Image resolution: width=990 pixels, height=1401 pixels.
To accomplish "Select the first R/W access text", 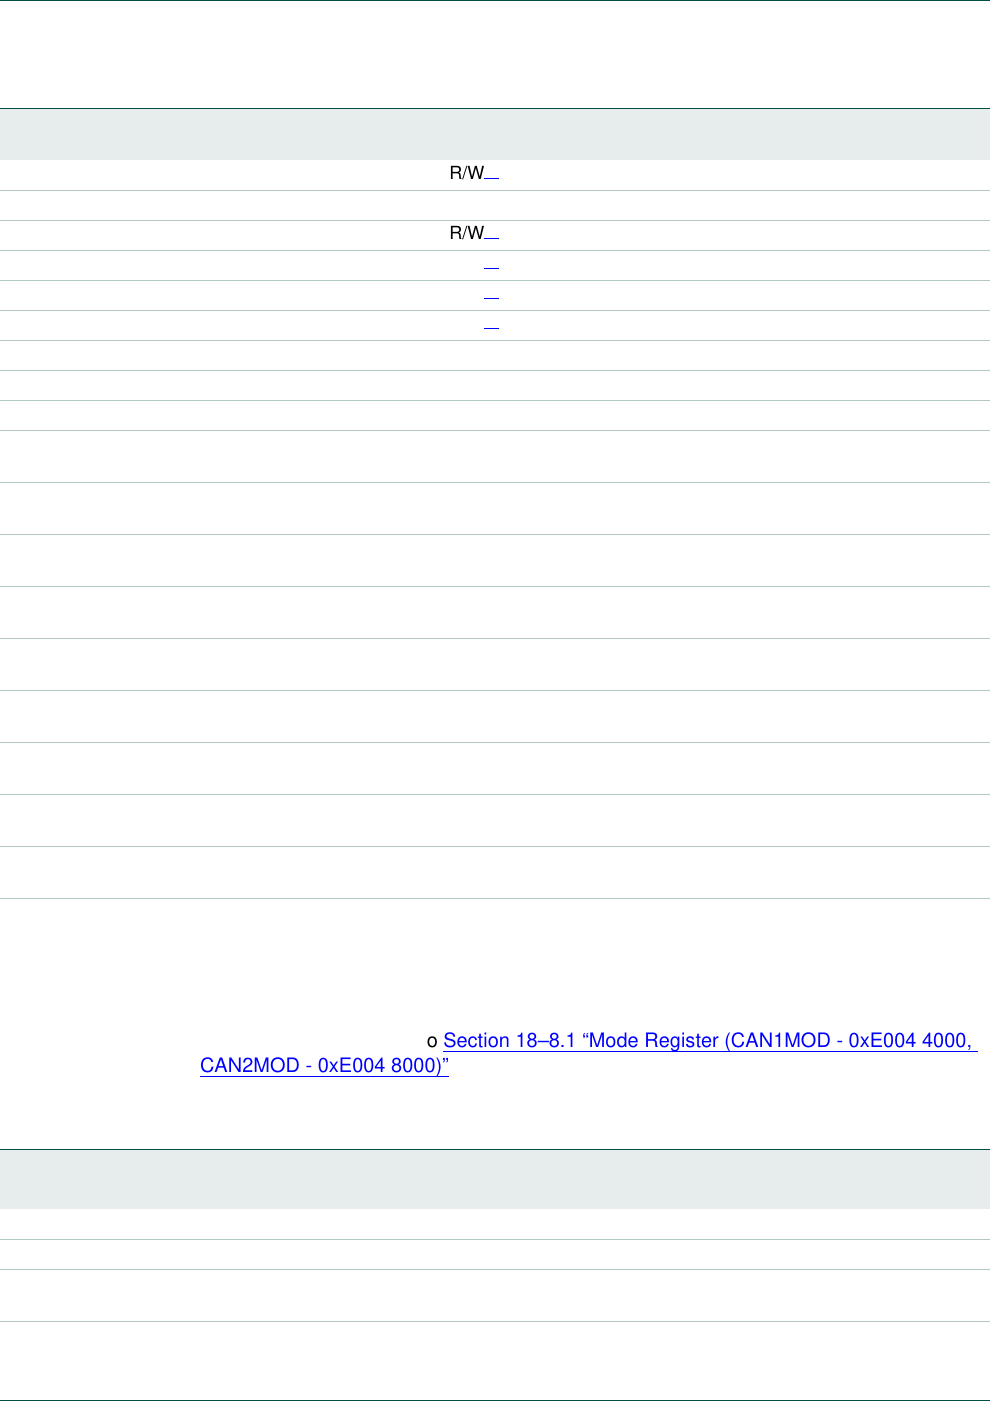I will click(x=466, y=174).
